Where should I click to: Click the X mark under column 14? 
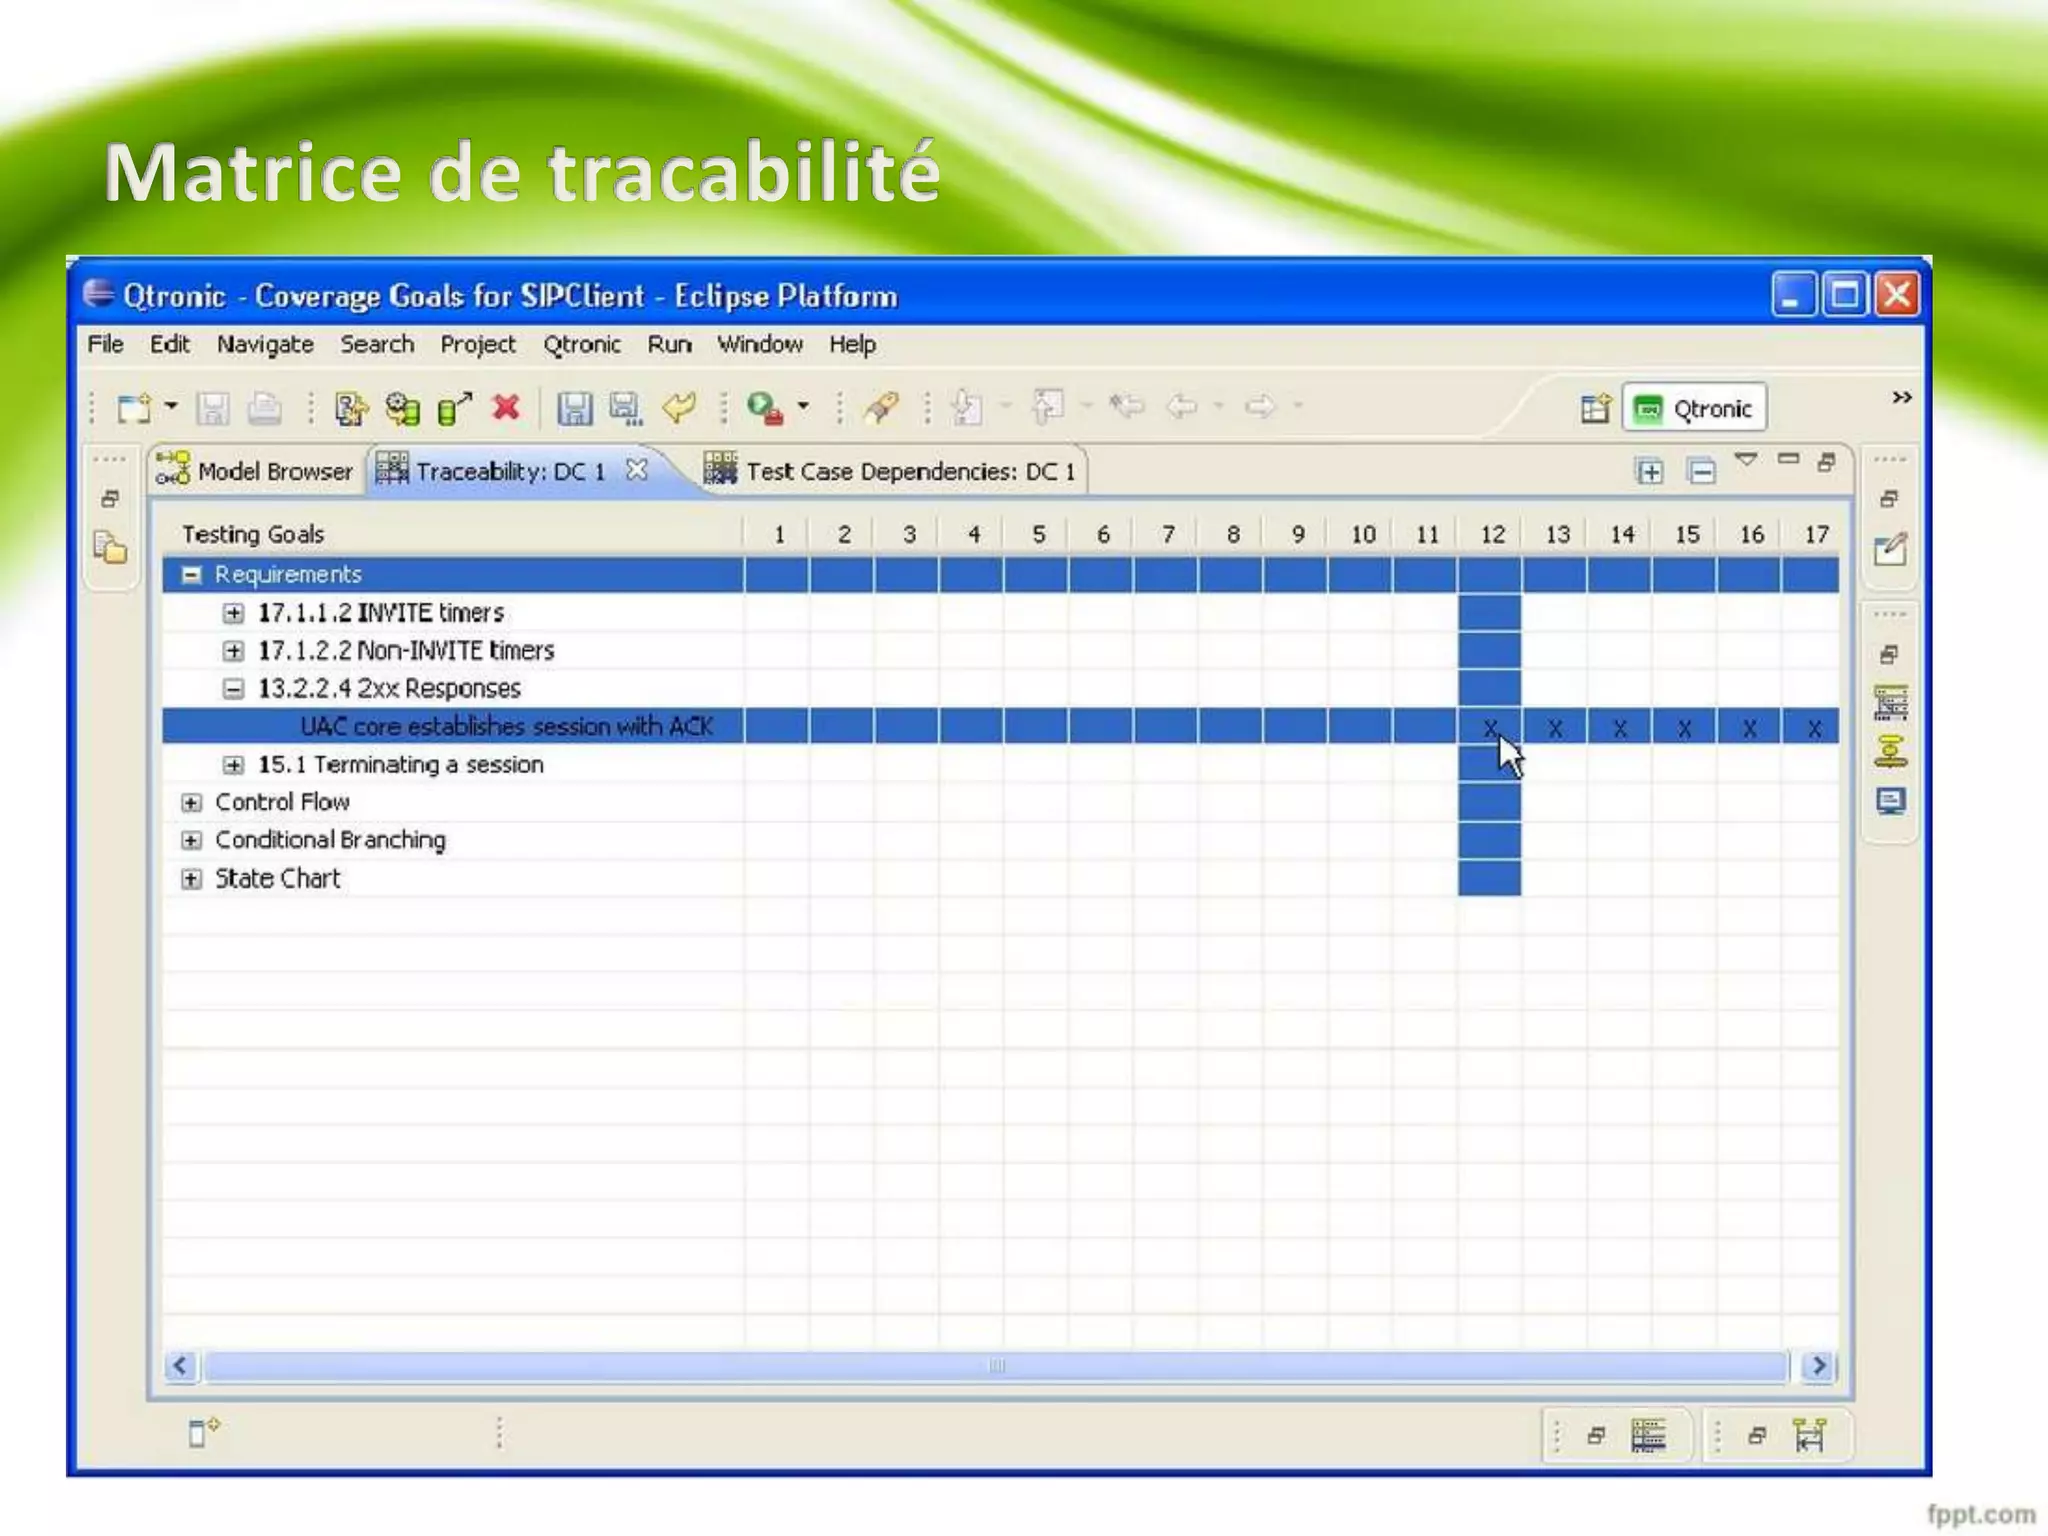[x=1620, y=728]
